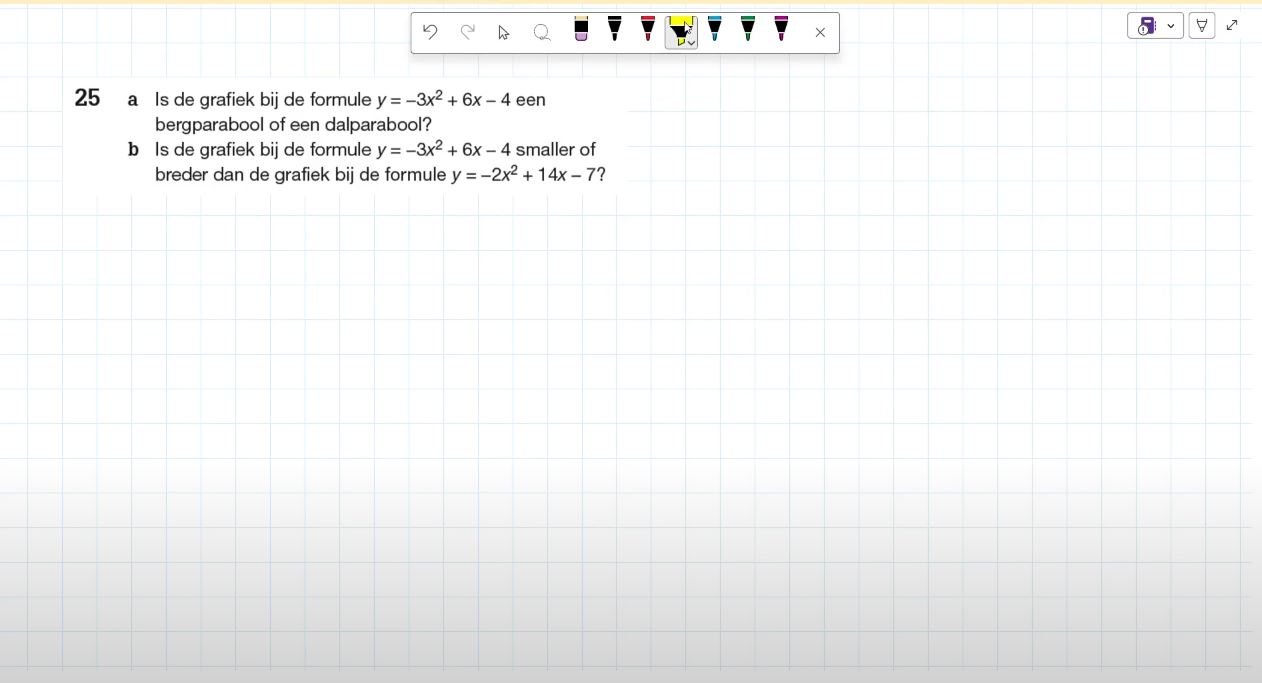Toggle the drawing pen mode button
Viewport: 1262px width, 683px height.
click(x=1202, y=26)
